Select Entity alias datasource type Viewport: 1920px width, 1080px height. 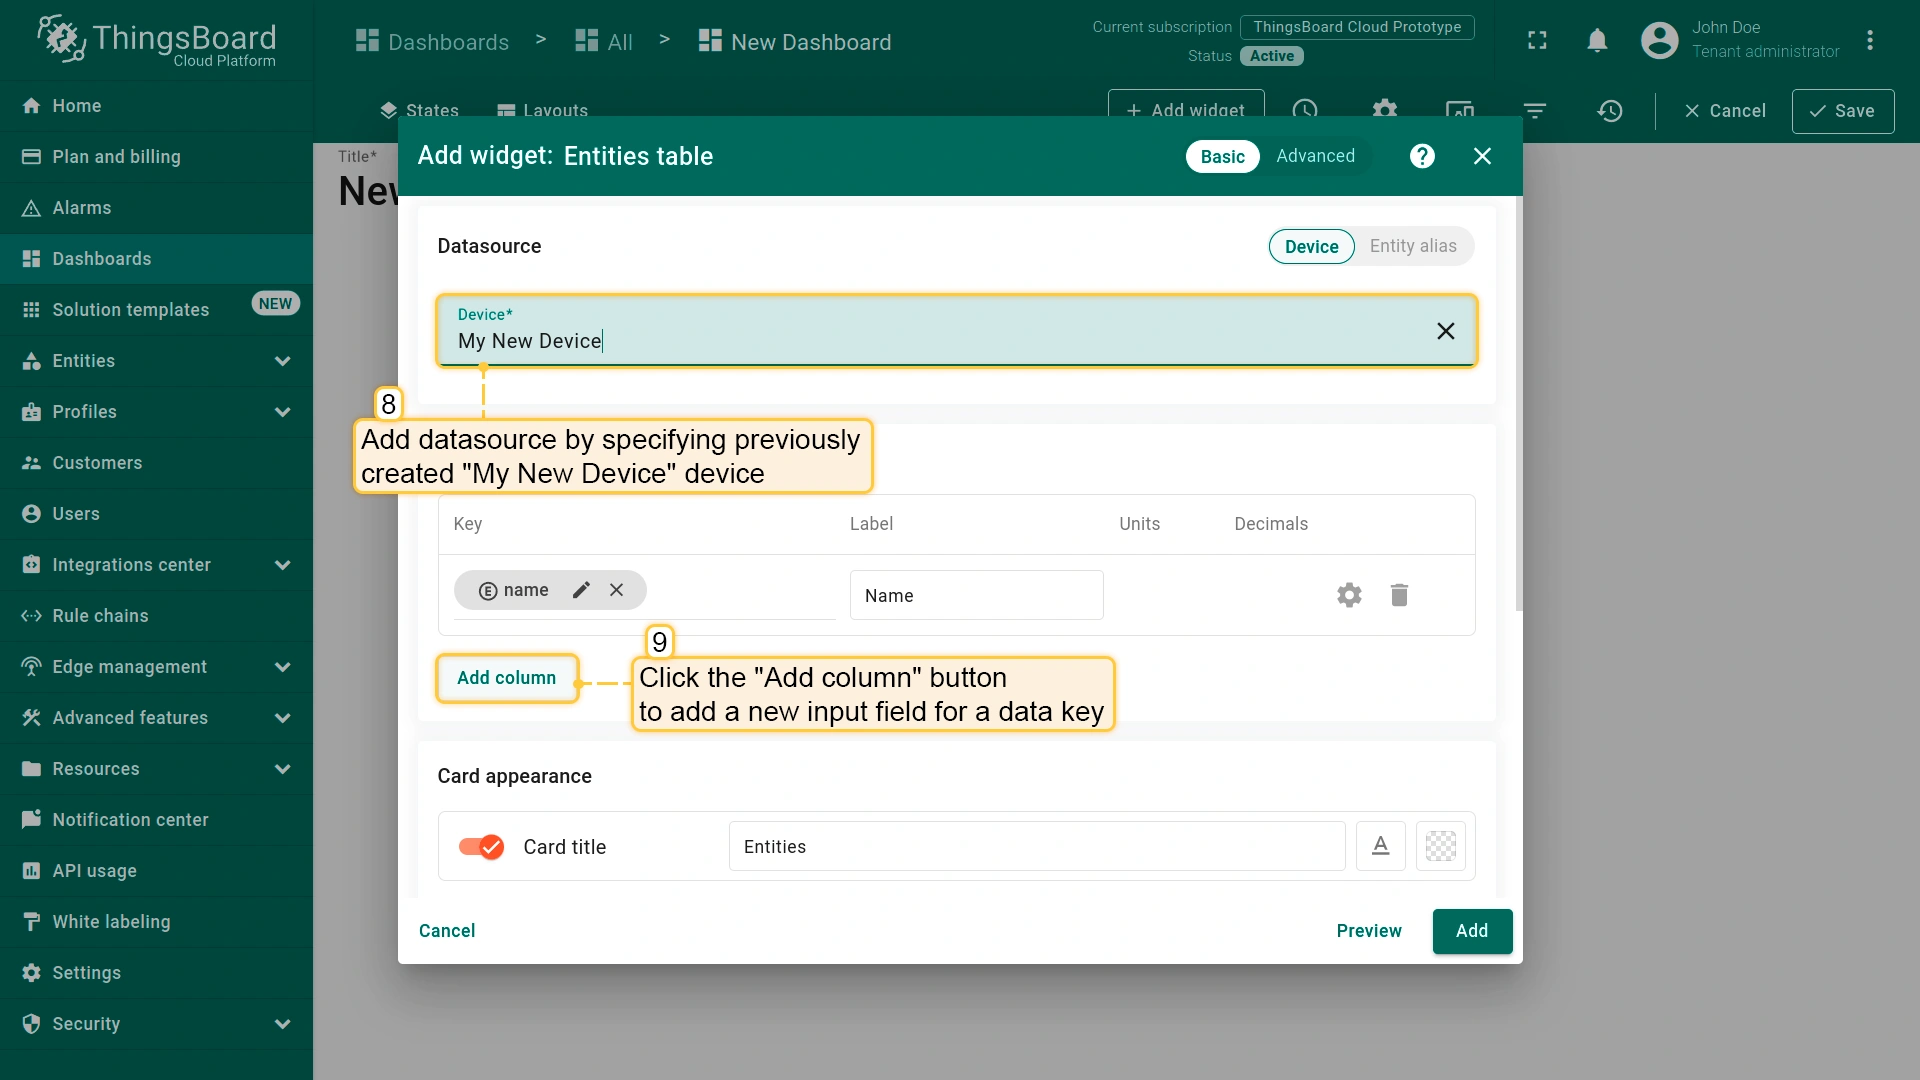pos(1412,246)
